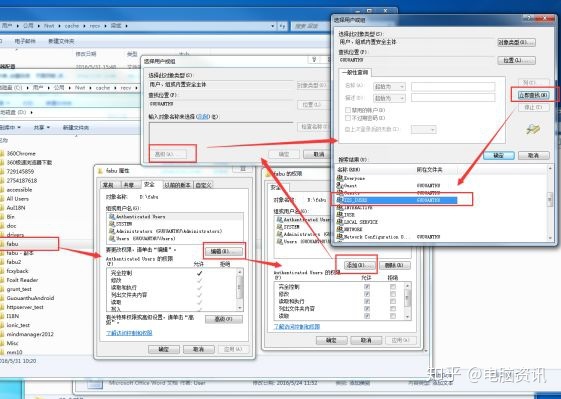Click the IIS_IUSRS group icon in search results
This screenshot has width=561, height=399.
click(340, 200)
